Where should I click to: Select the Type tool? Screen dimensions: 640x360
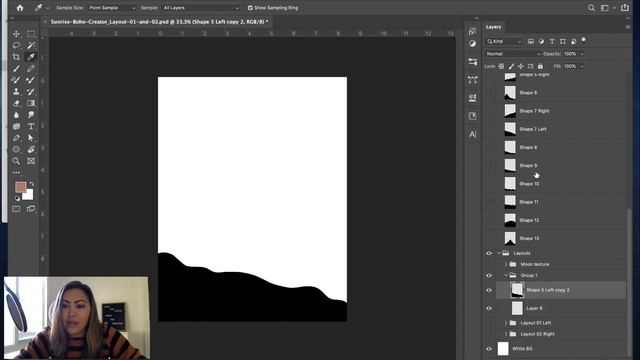tap(31, 127)
